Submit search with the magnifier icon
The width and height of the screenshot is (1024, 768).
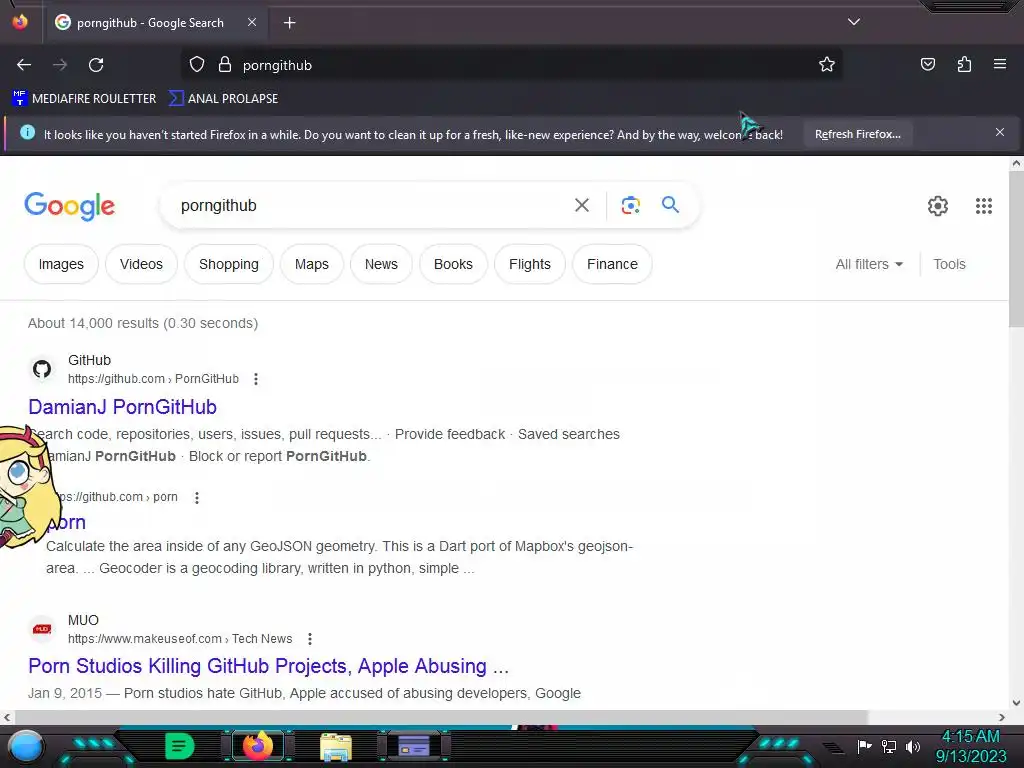(x=670, y=204)
